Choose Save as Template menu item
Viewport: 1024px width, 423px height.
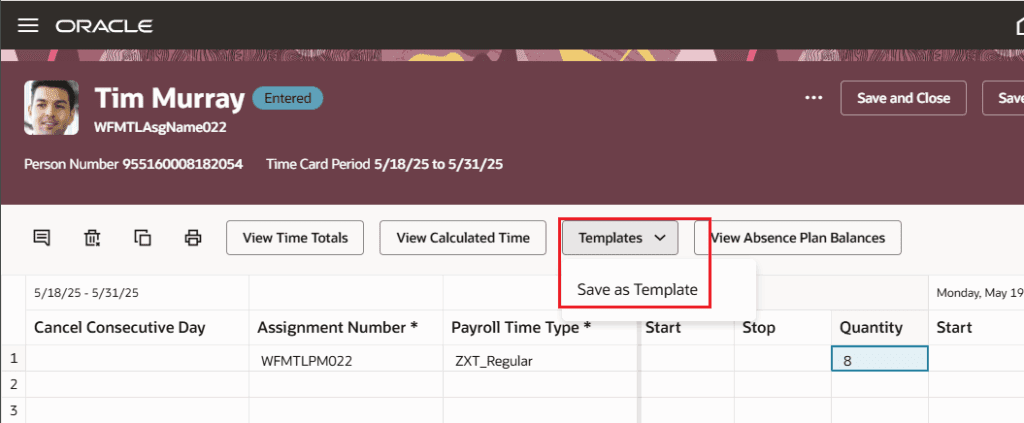pyautogui.click(x=637, y=290)
